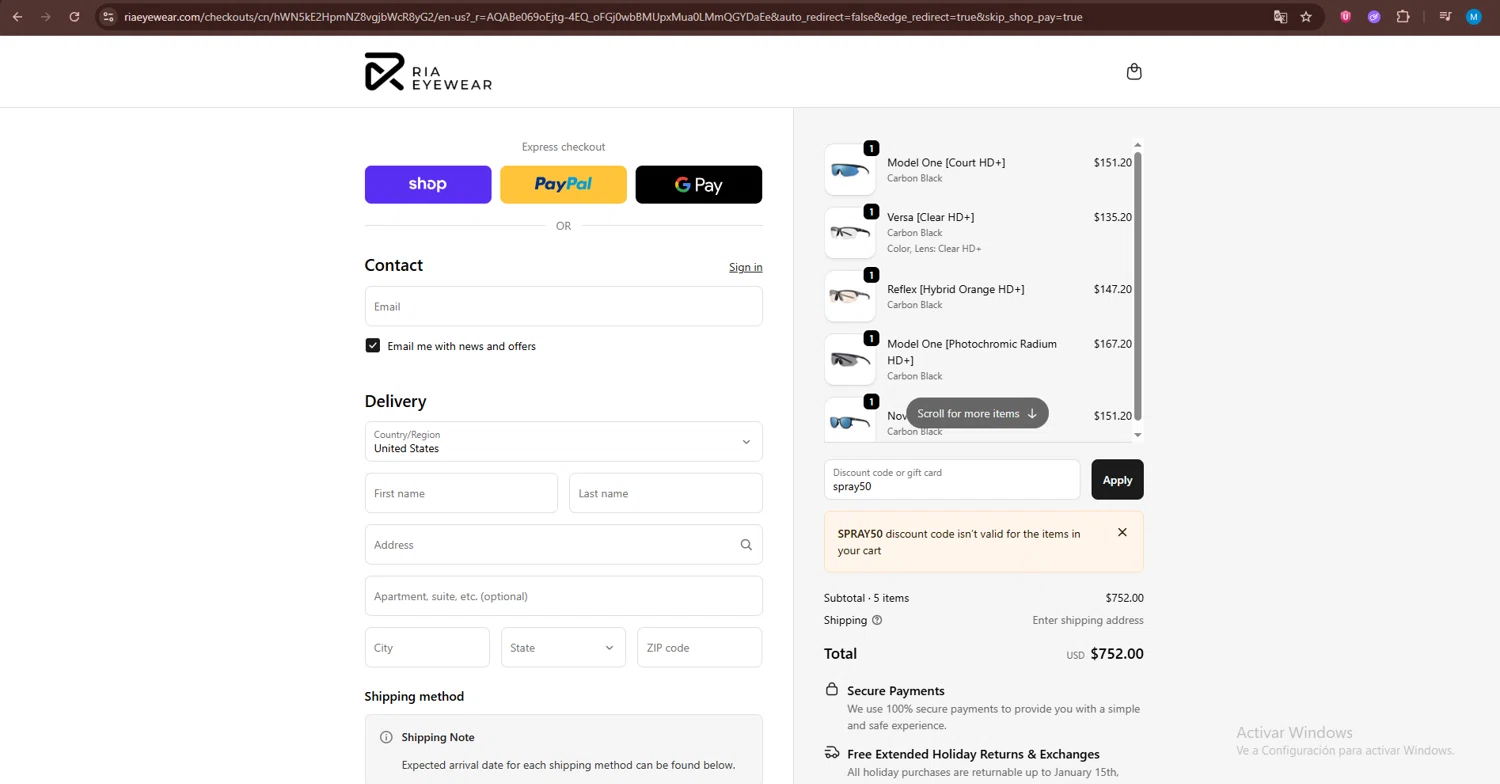Toggle Email me with news and offers
Screen dimensions: 1500x784
tap(373, 346)
